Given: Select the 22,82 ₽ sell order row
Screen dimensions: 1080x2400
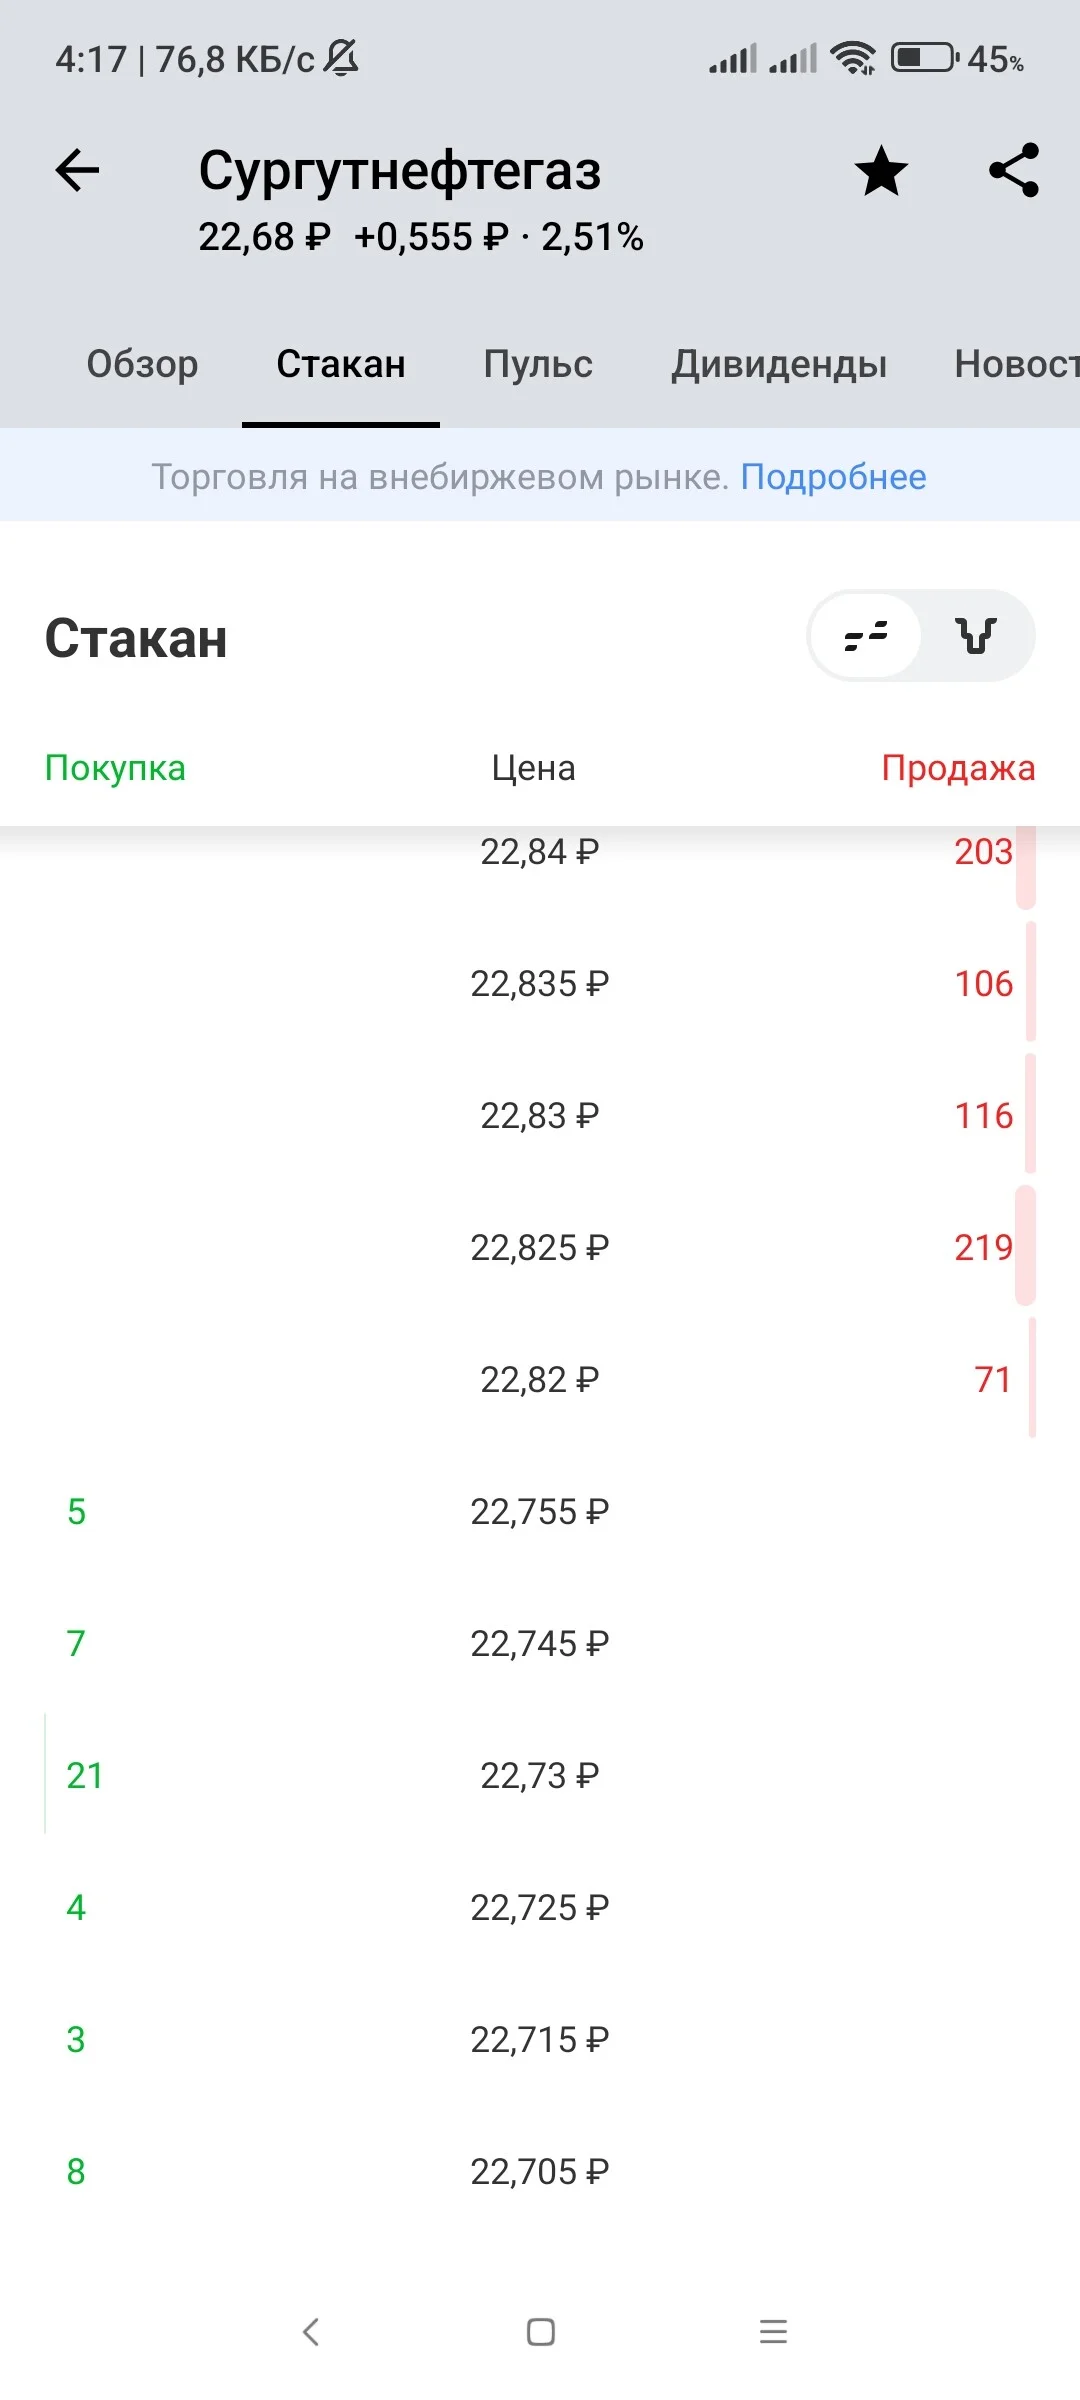Looking at the screenshot, I should (x=540, y=1379).
